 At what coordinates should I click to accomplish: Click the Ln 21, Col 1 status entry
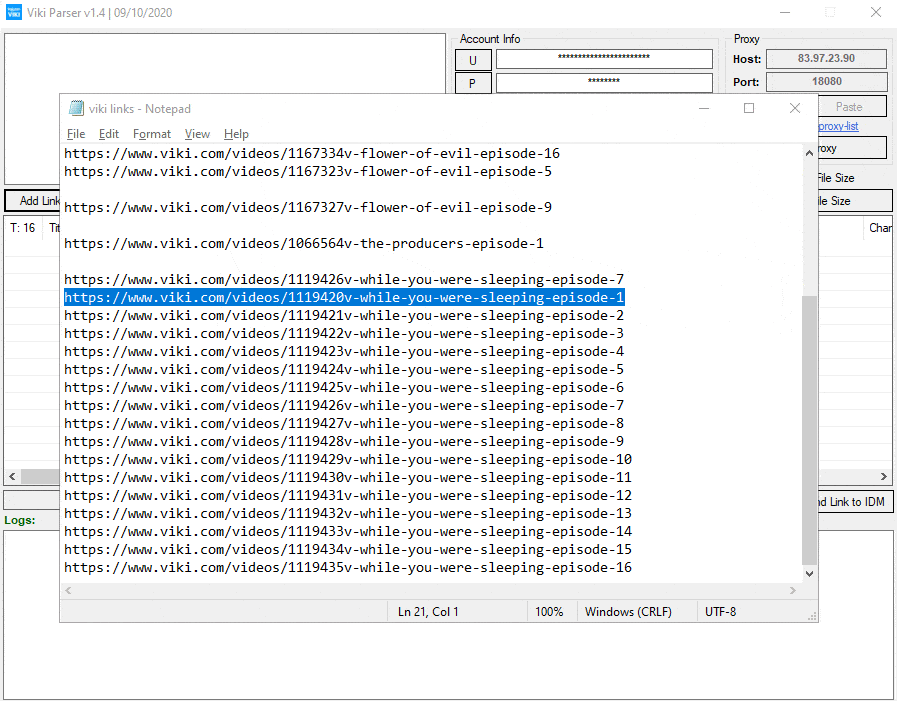[428, 612]
